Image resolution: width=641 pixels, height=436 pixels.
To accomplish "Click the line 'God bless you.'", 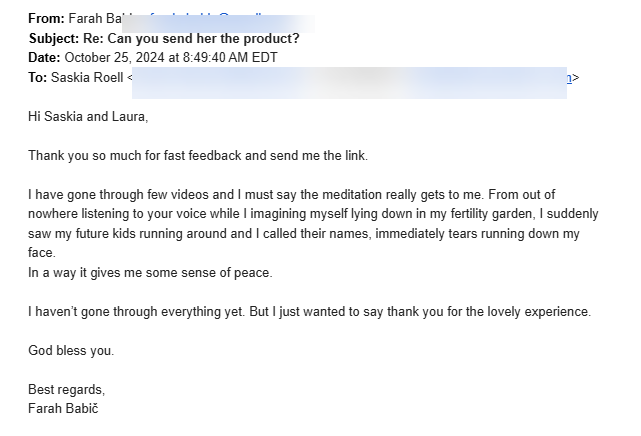I will coord(71,350).
